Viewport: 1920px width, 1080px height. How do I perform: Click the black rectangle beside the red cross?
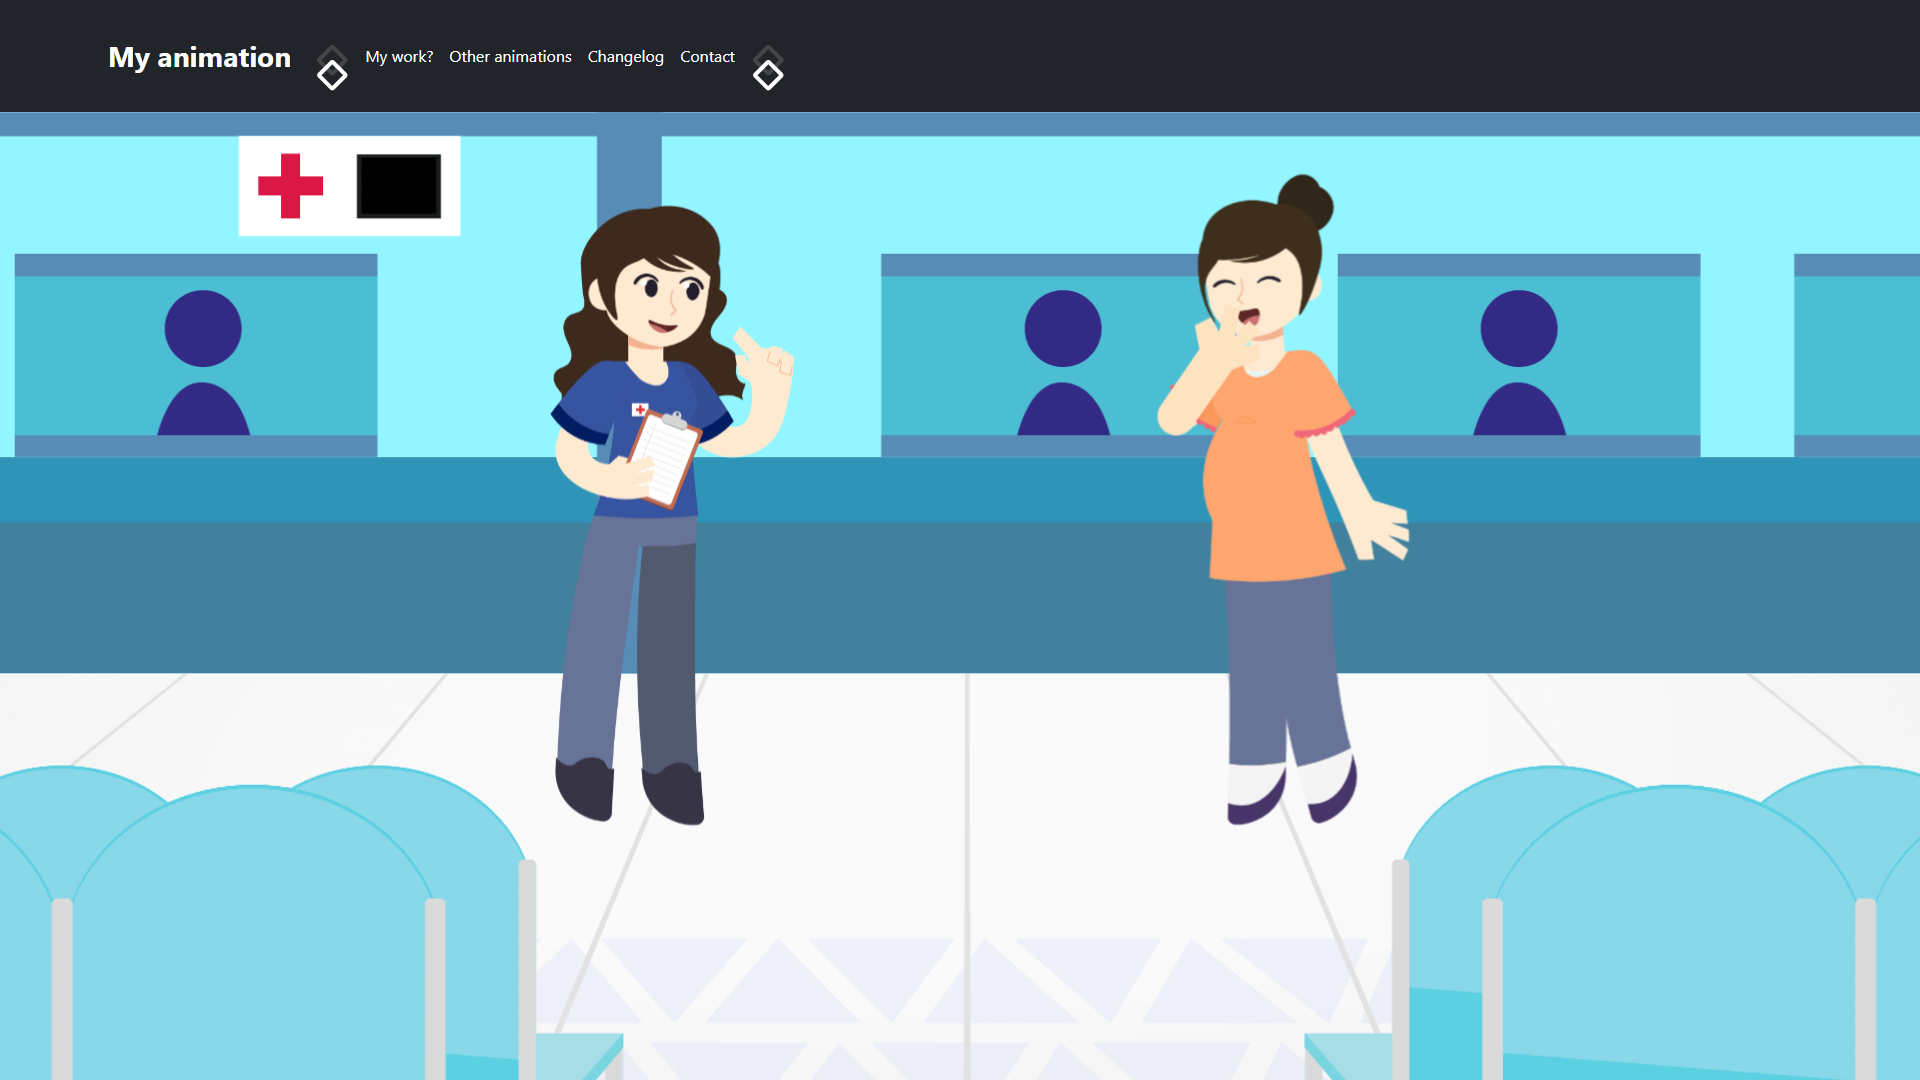pyautogui.click(x=398, y=186)
